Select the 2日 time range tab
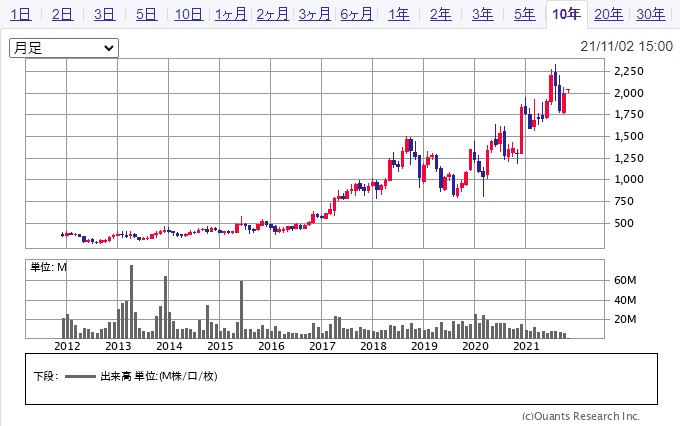This screenshot has width=680, height=426. pos(62,14)
